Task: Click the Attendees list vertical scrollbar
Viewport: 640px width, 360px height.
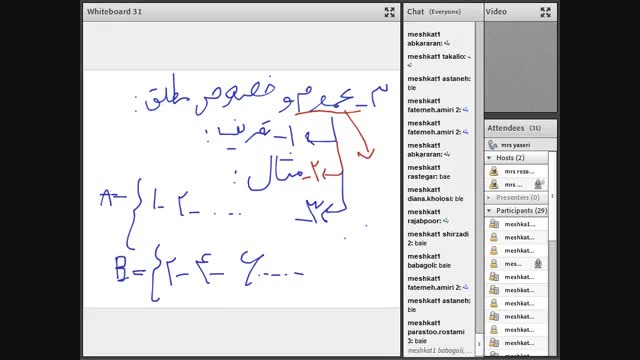Action: (x=552, y=196)
